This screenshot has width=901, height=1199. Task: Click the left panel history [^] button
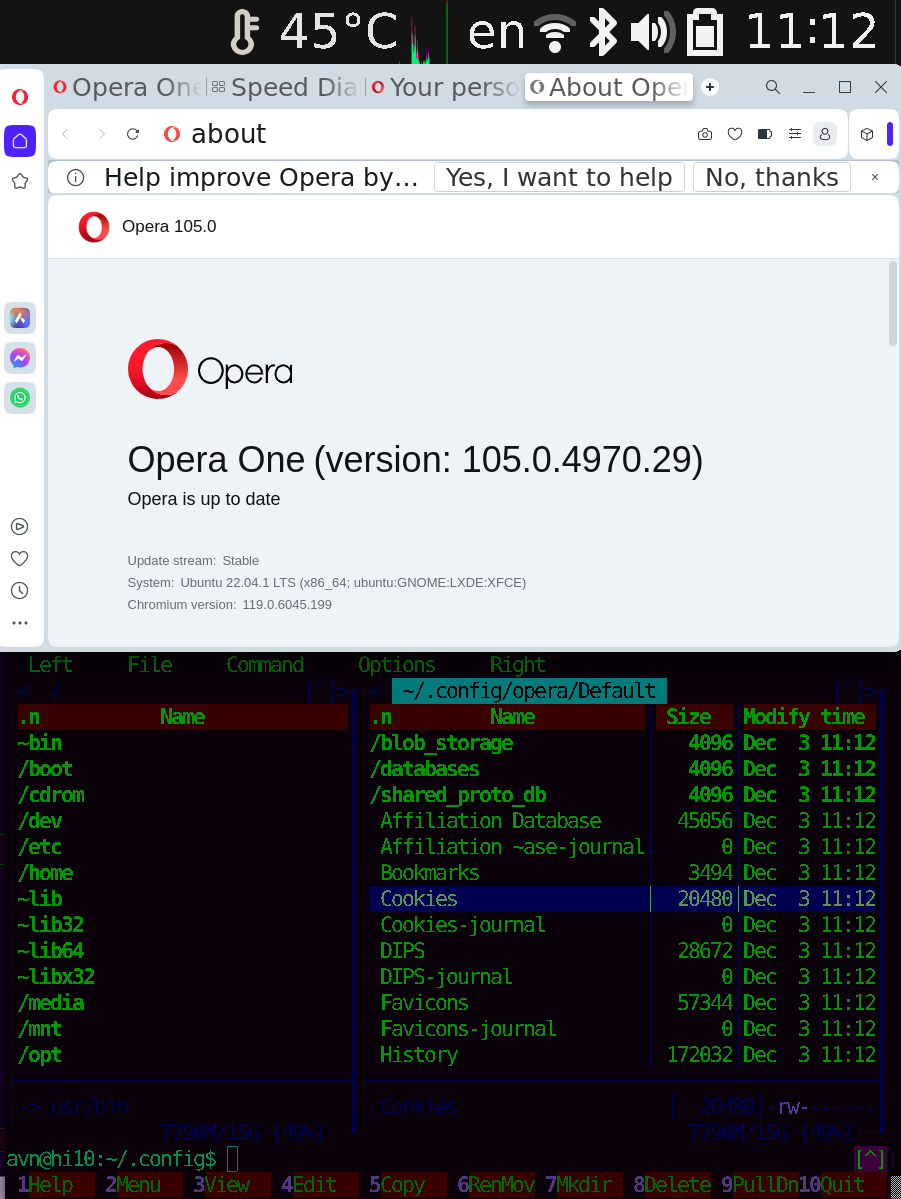pos(320,690)
